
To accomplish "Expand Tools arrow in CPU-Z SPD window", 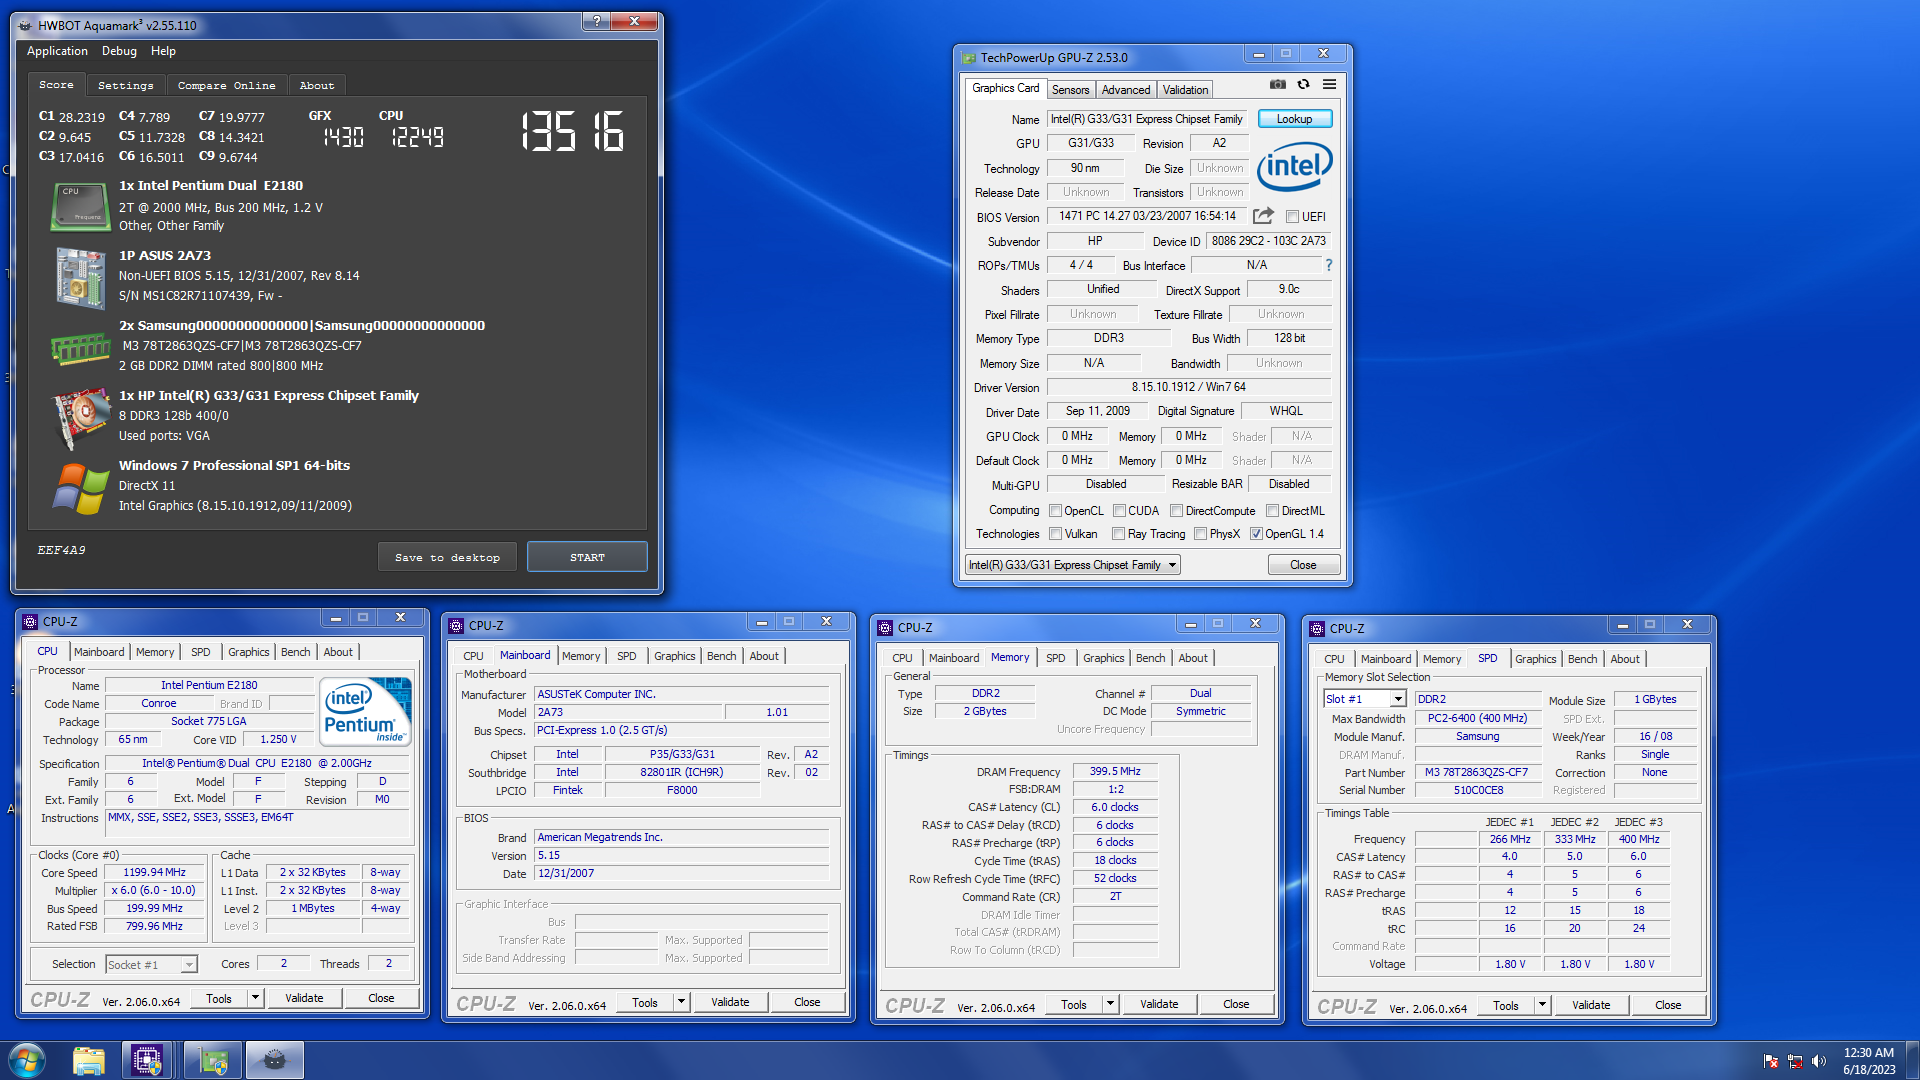I will tap(1542, 1005).
